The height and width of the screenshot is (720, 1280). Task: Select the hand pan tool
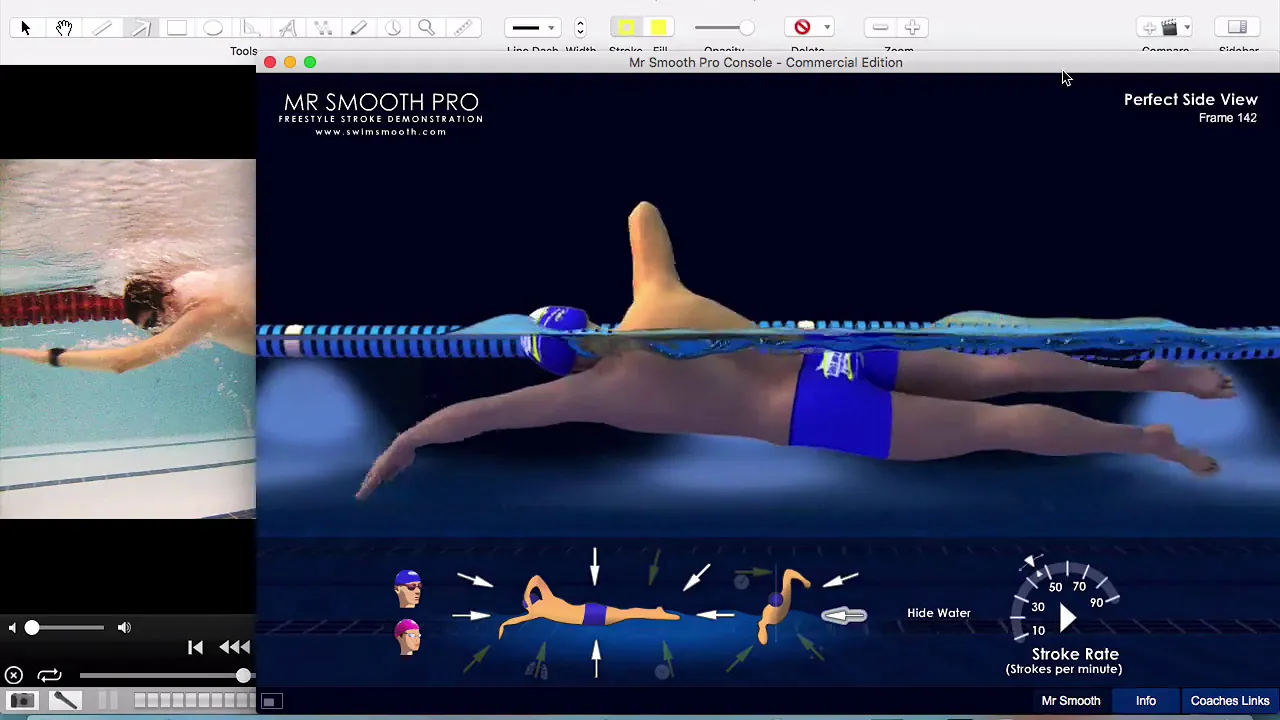(x=64, y=28)
